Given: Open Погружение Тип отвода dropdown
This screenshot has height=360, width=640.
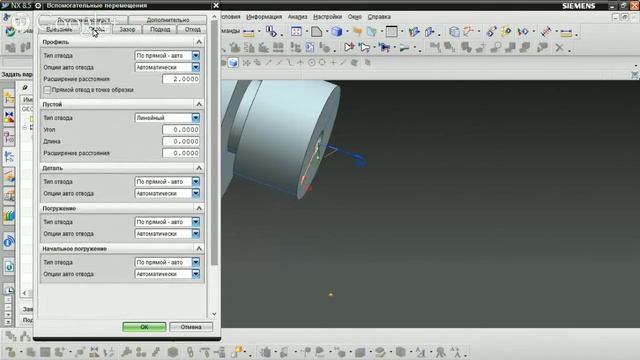Looking at the screenshot, I should (x=167, y=222).
